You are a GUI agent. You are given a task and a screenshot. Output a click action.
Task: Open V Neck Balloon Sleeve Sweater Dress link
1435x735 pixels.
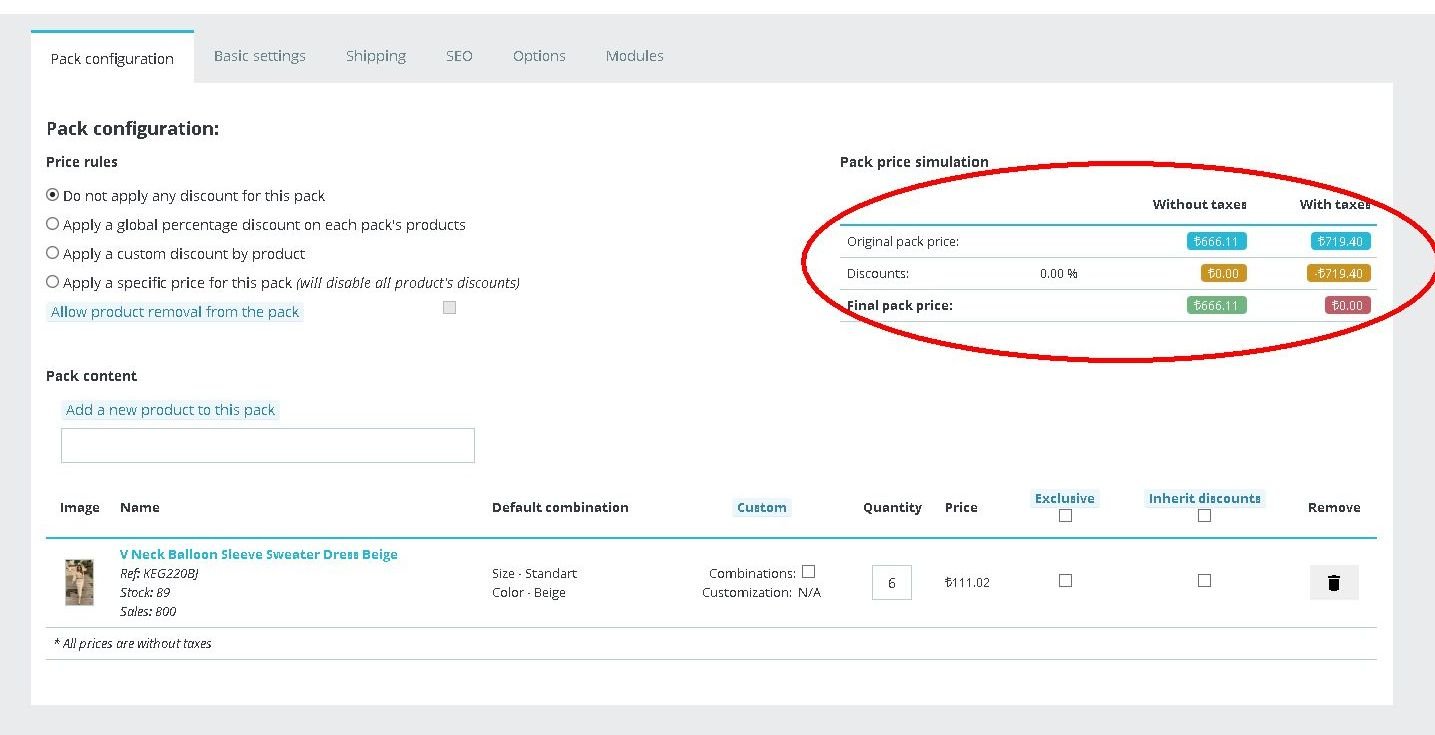258,554
